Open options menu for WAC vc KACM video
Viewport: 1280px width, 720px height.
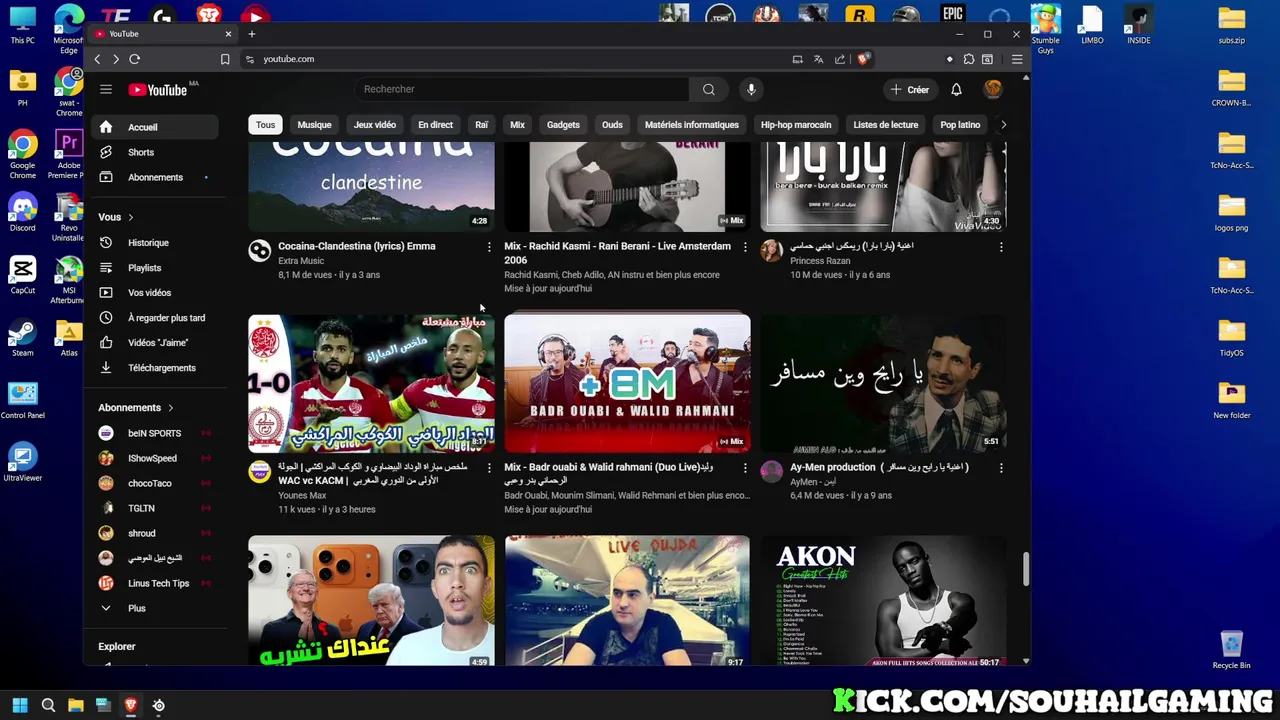click(x=489, y=467)
